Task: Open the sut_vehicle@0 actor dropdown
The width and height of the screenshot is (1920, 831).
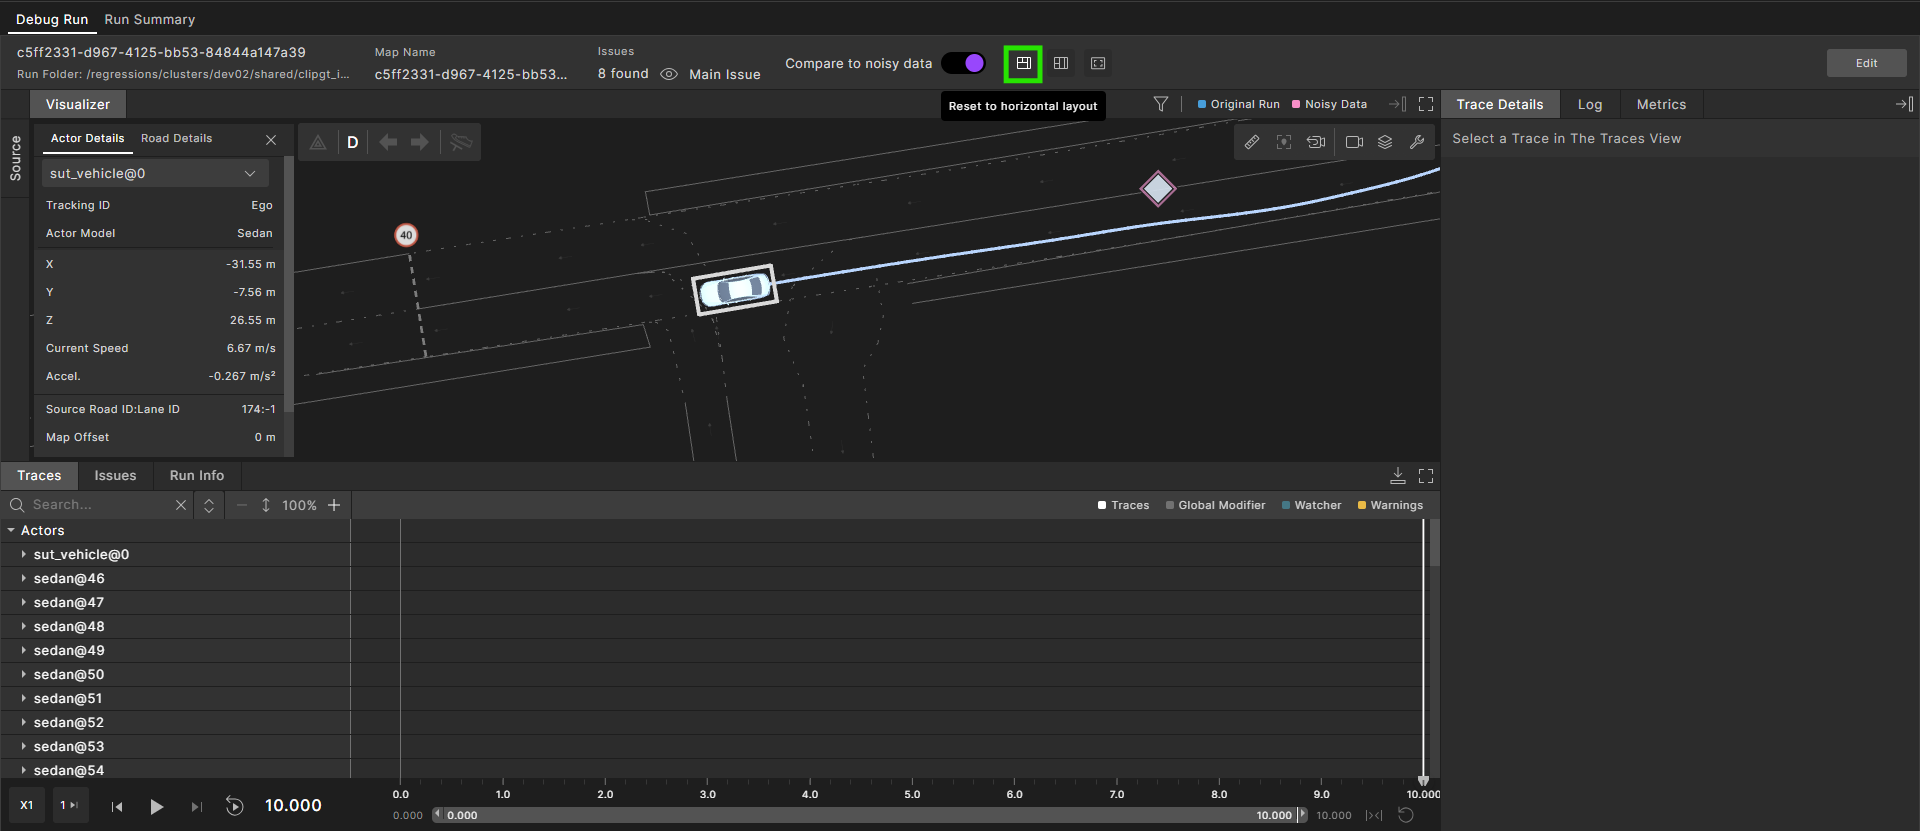Action: (x=154, y=173)
